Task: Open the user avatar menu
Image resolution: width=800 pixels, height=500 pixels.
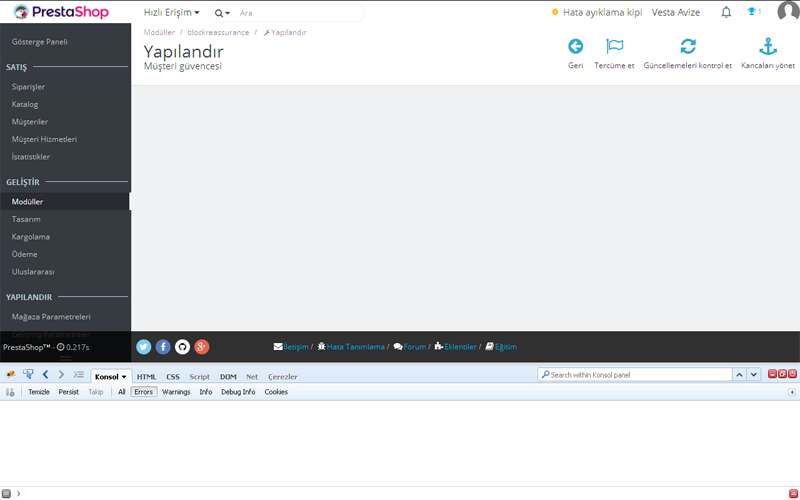Action: (x=788, y=11)
